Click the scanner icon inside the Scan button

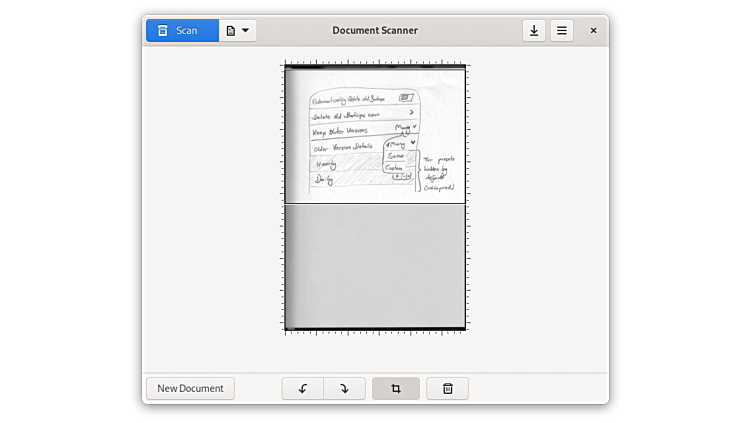(162, 30)
